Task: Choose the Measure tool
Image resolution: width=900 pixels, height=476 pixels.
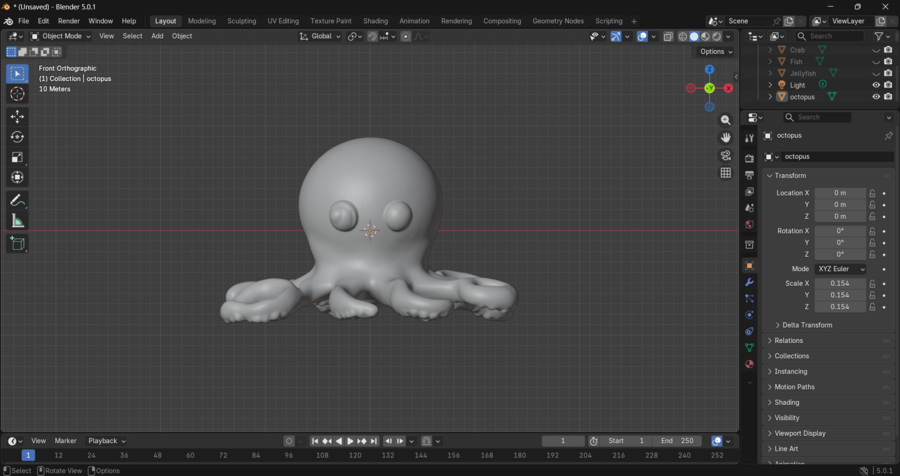Action: (17, 221)
